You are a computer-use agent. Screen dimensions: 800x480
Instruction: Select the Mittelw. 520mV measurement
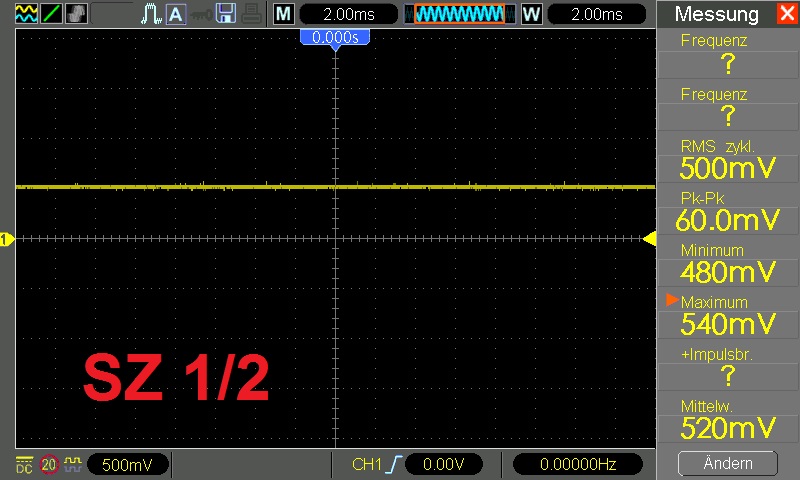pyautogui.click(x=728, y=420)
